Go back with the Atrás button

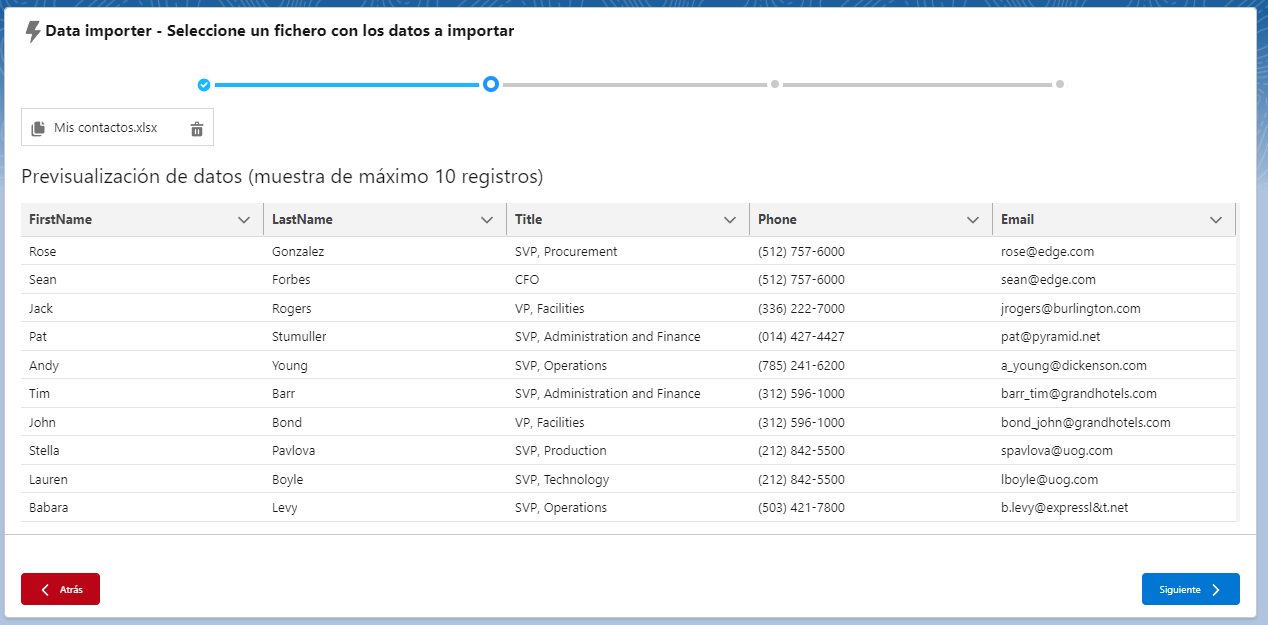60,589
